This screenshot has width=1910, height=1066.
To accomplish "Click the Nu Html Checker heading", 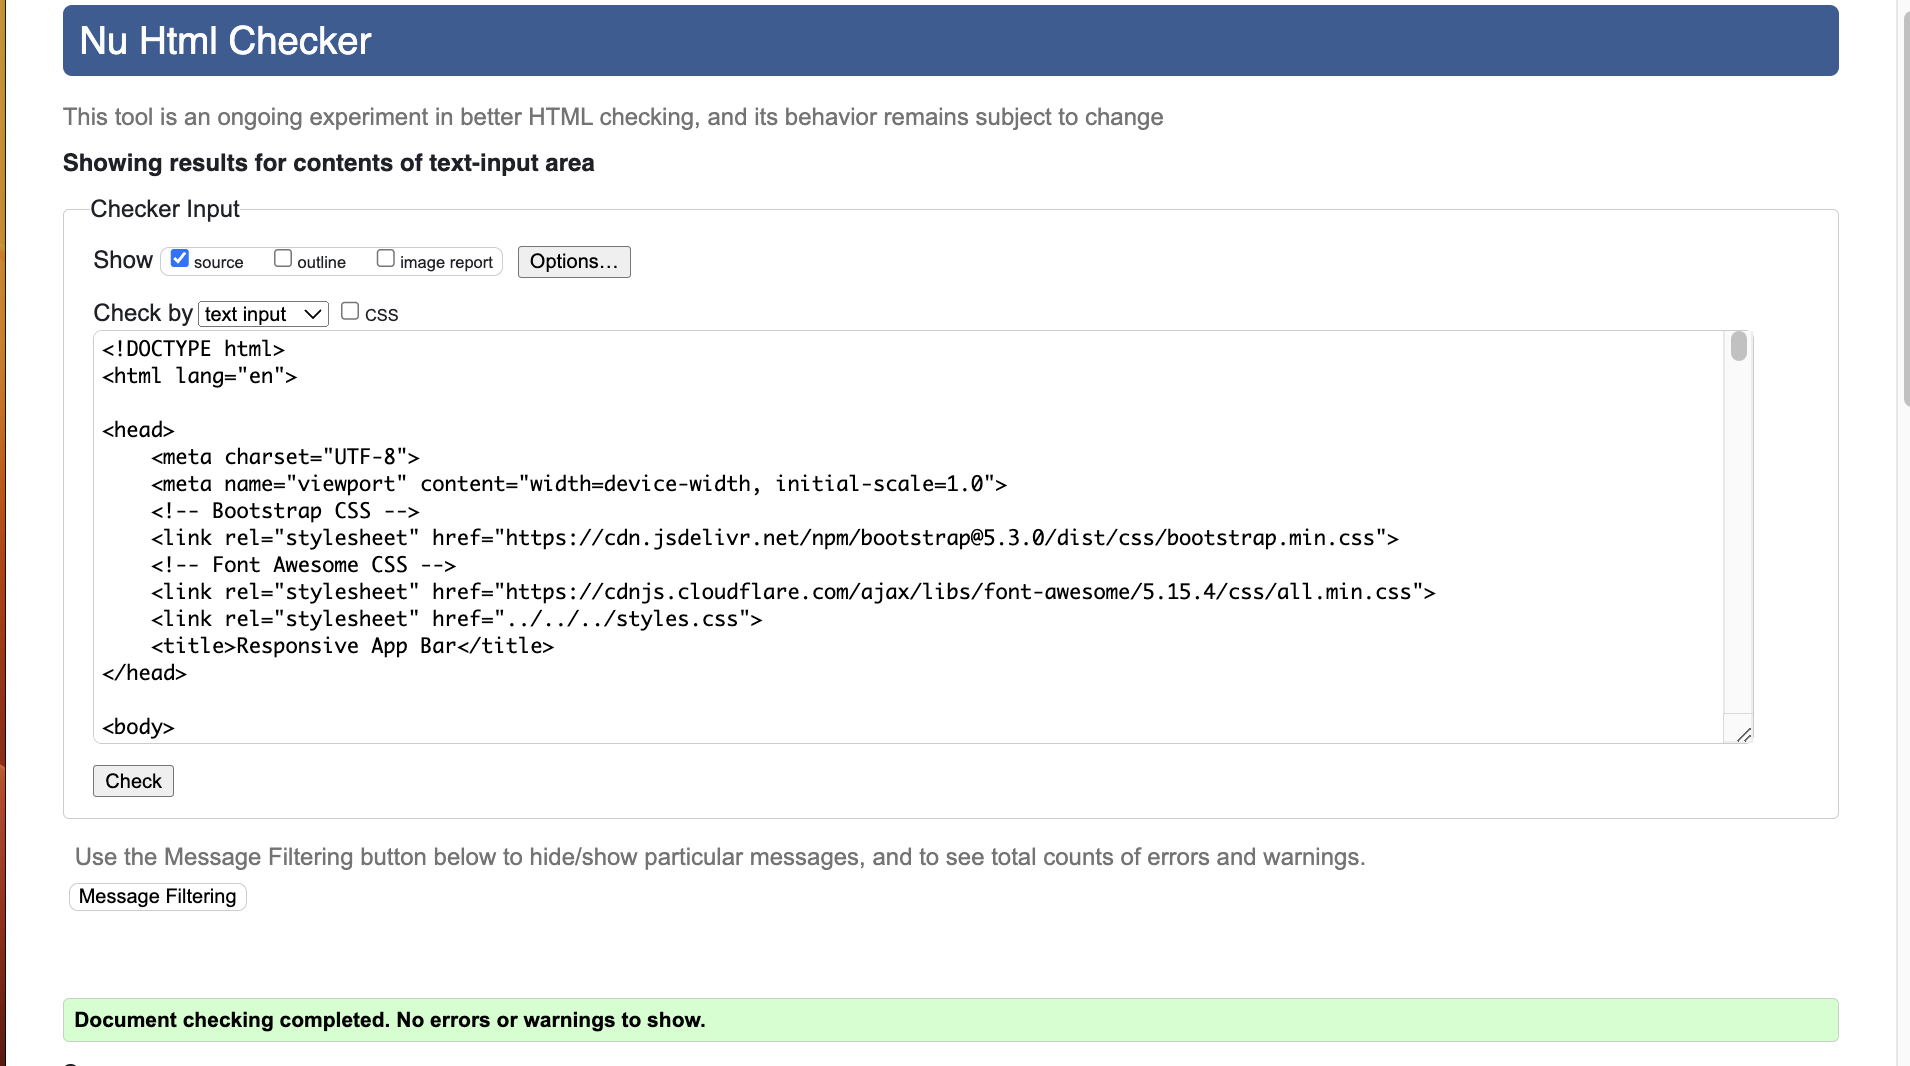I will pyautogui.click(x=225, y=41).
